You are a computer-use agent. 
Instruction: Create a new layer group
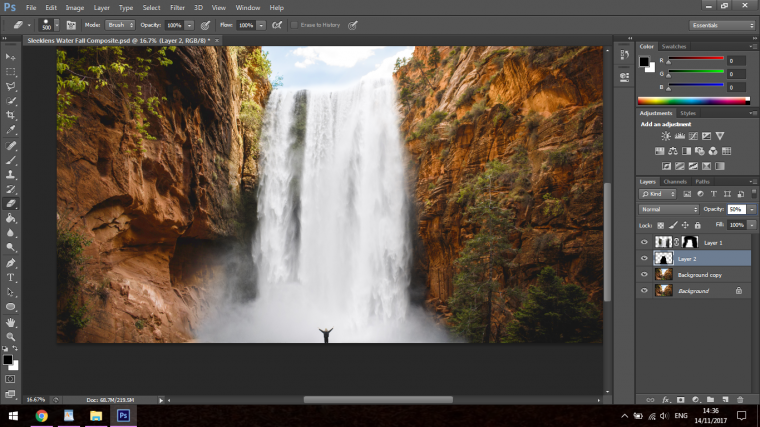tap(711, 399)
